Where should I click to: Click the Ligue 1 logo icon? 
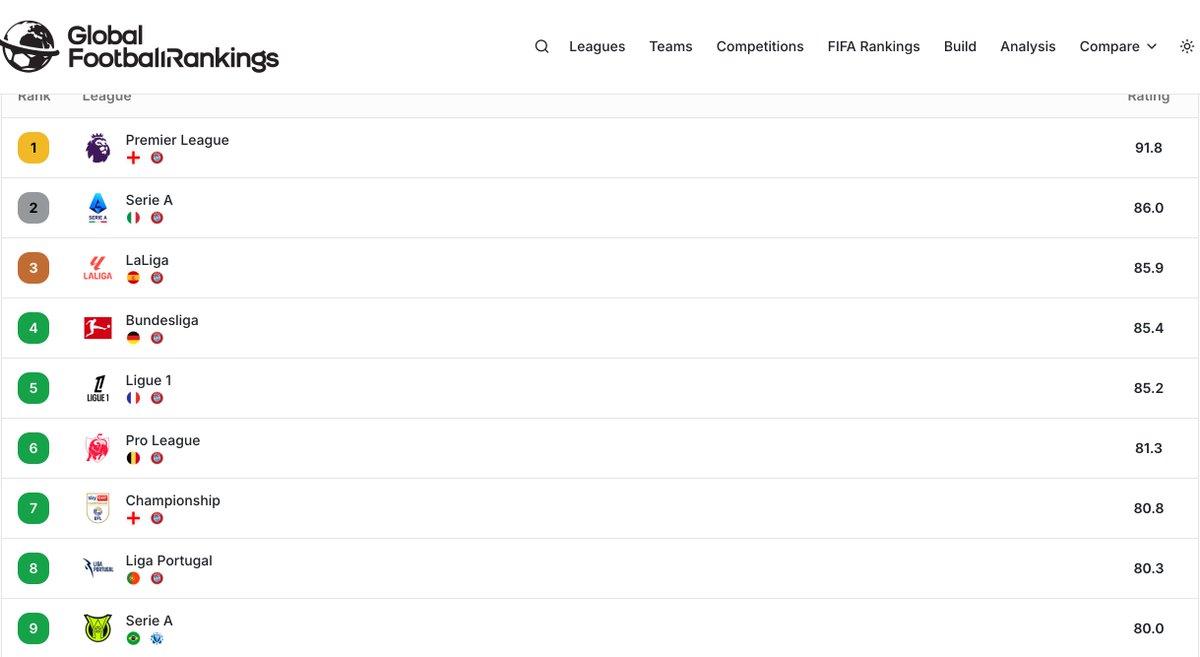[98, 388]
